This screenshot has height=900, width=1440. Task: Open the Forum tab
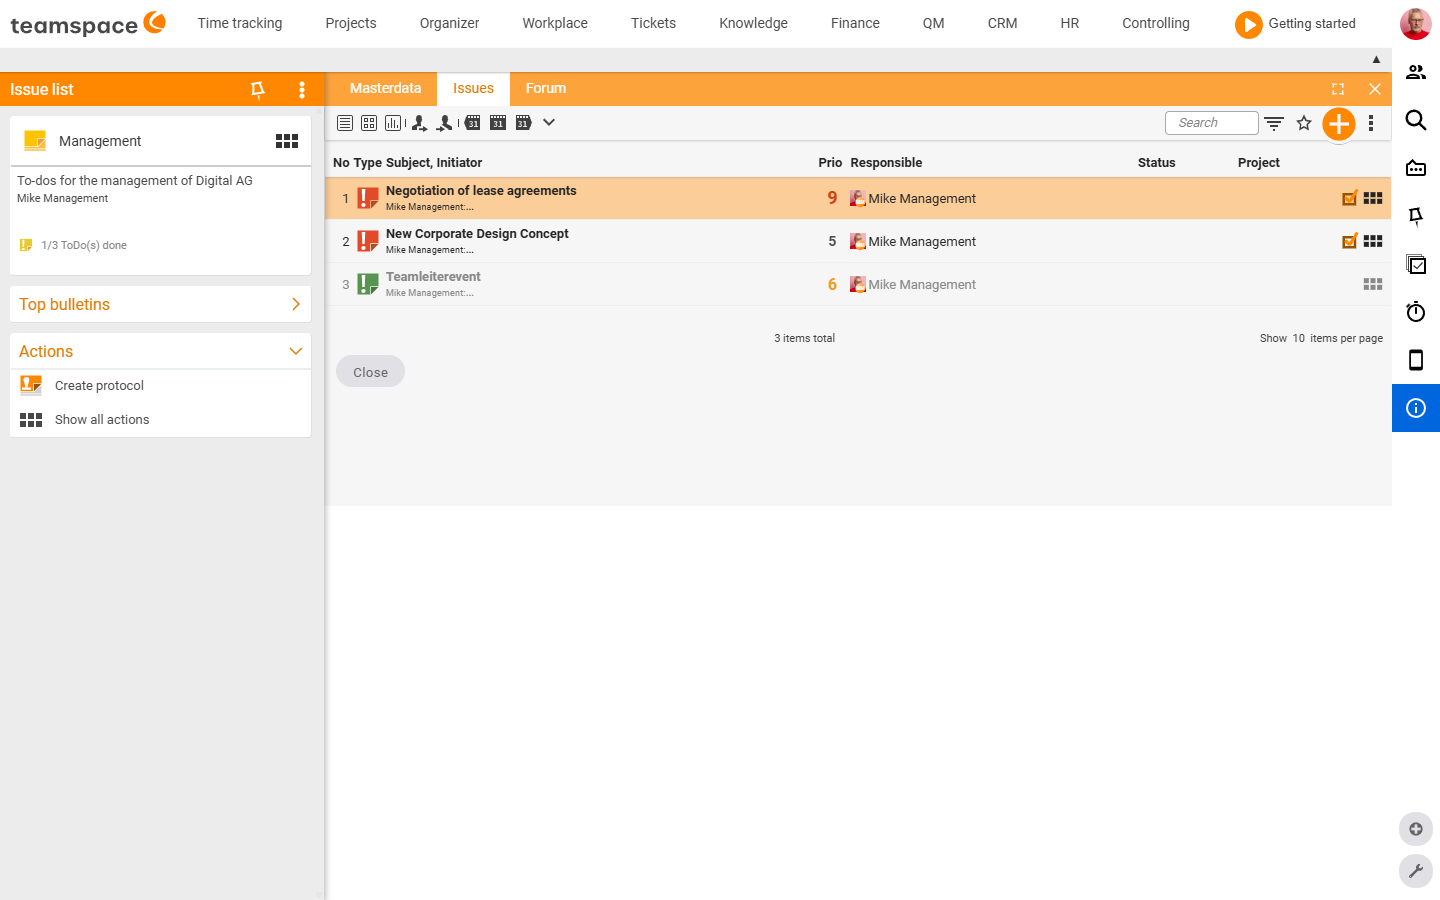(x=546, y=89)
